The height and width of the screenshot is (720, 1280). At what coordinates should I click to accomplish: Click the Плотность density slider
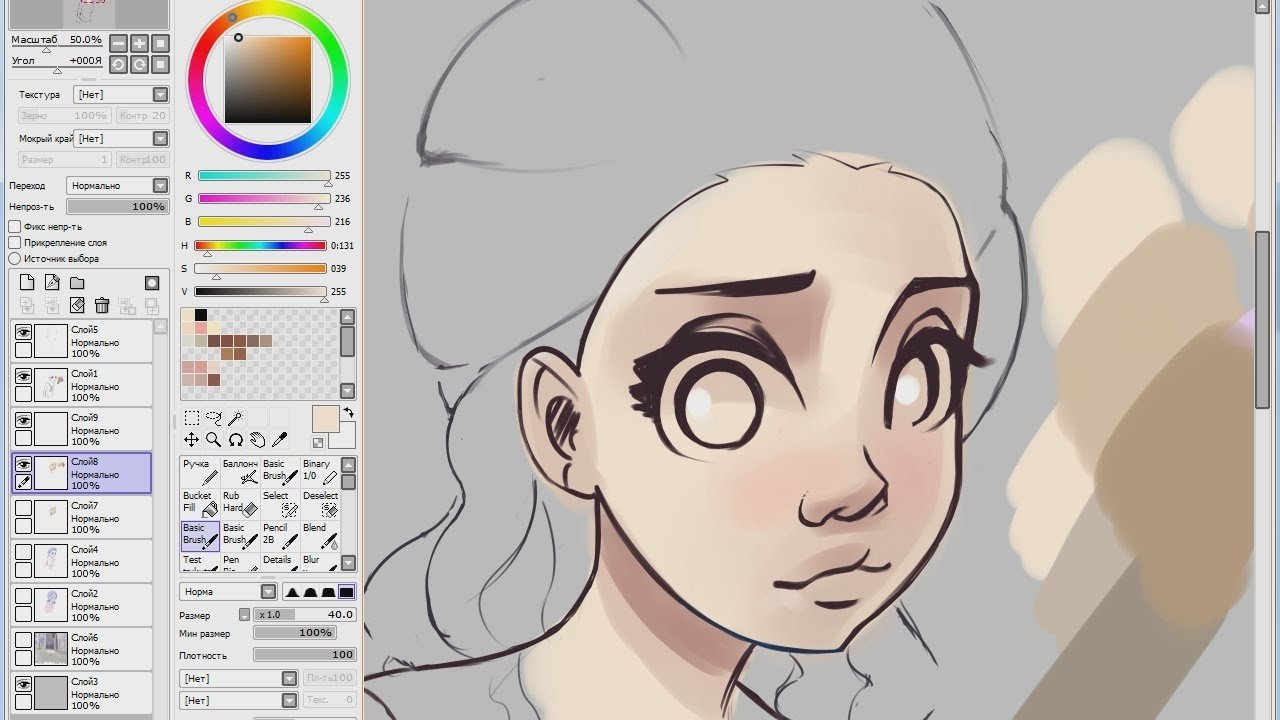click(x=304, y=655)
